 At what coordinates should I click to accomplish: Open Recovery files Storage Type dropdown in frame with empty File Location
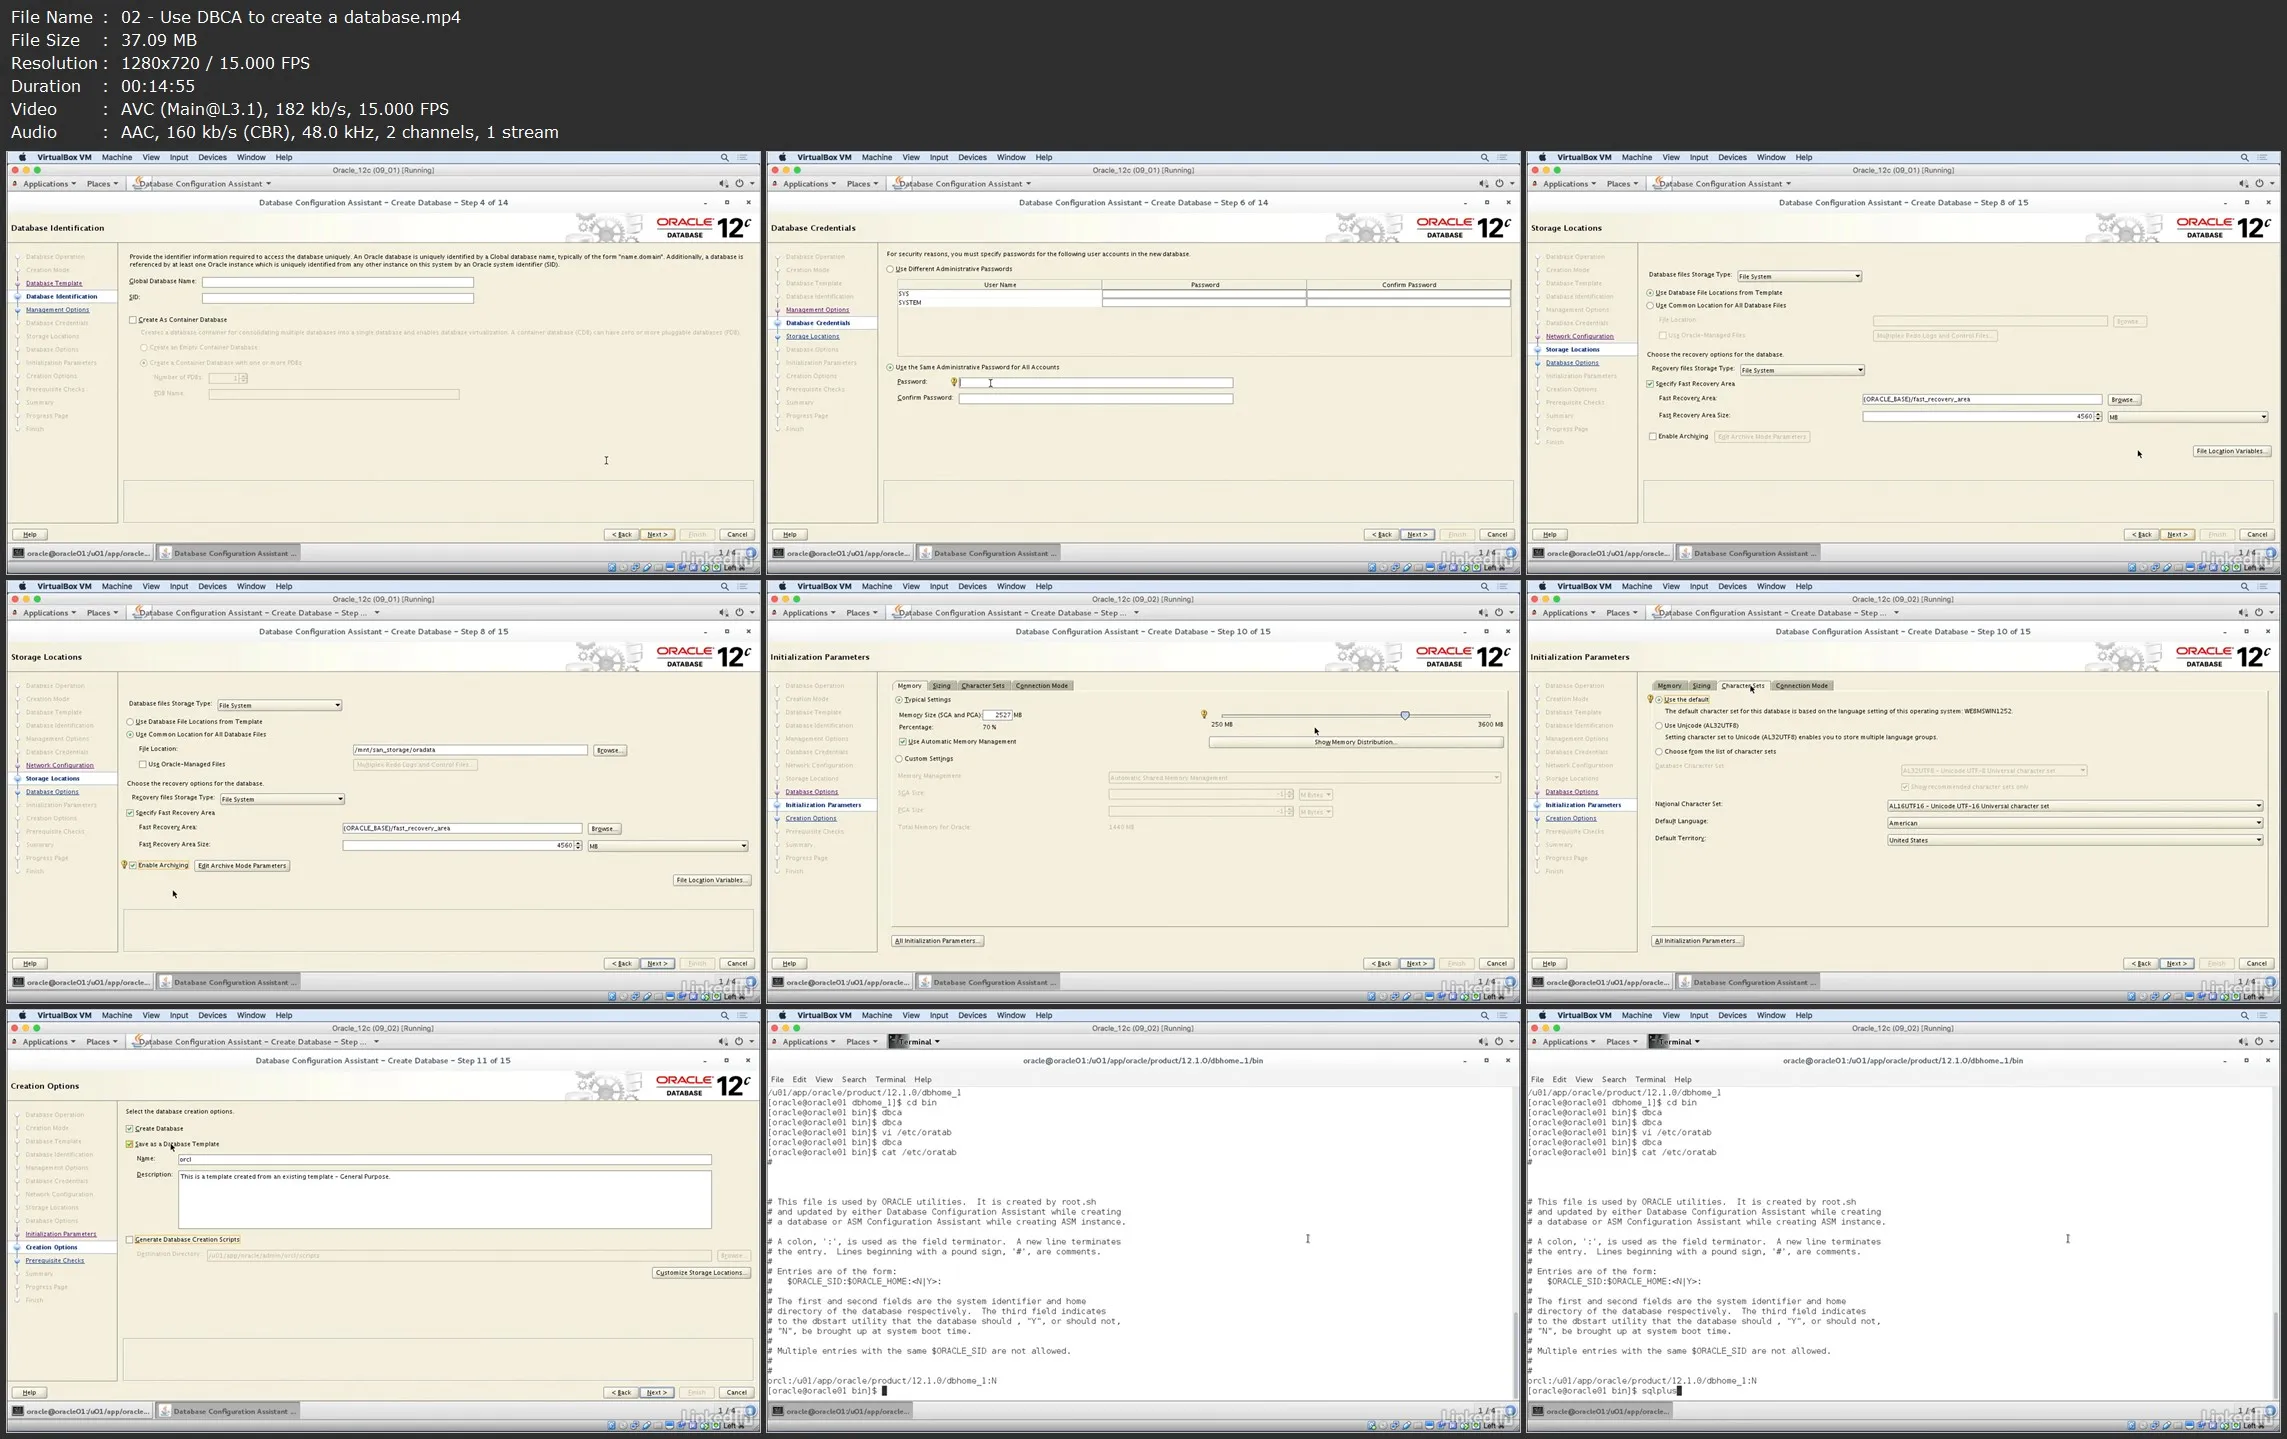point(1801,370)
